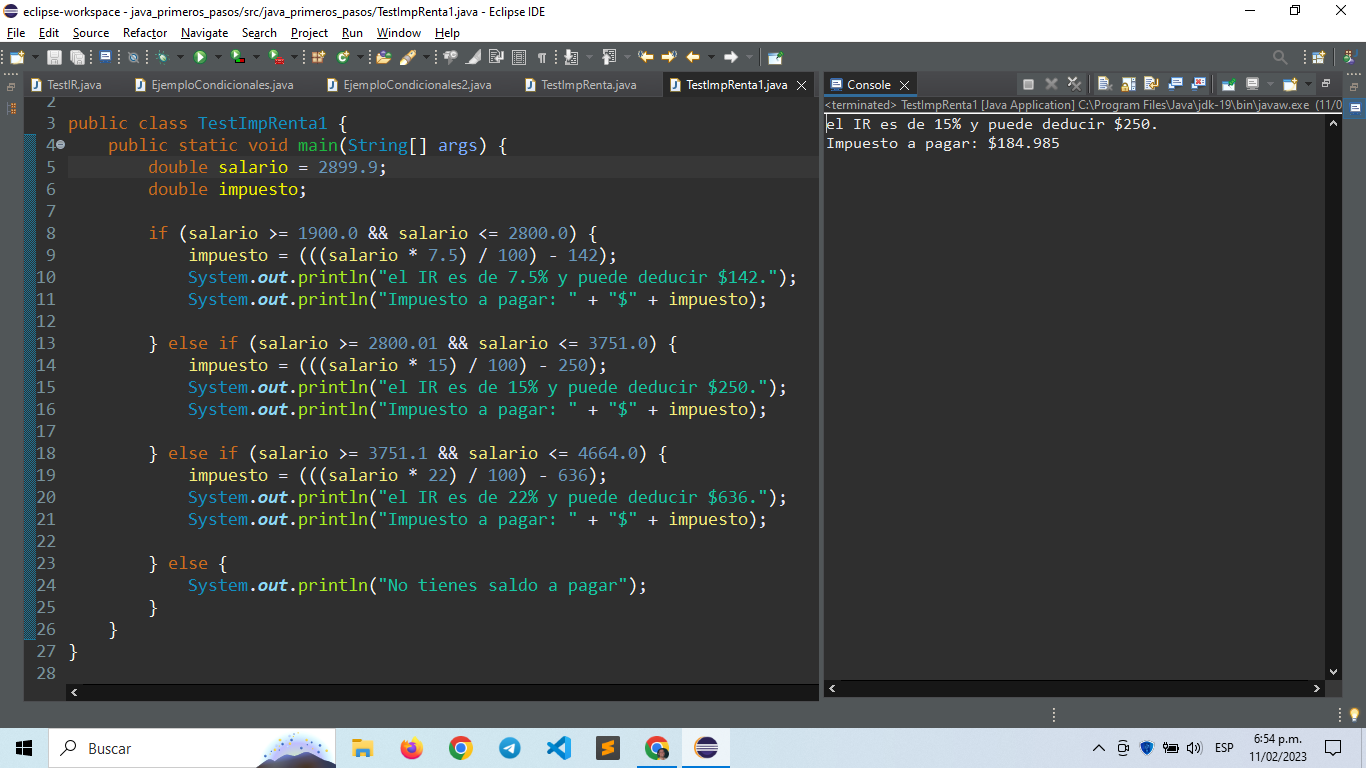Expand the Coverage dropdown arrow

click(x=256, y=57)
